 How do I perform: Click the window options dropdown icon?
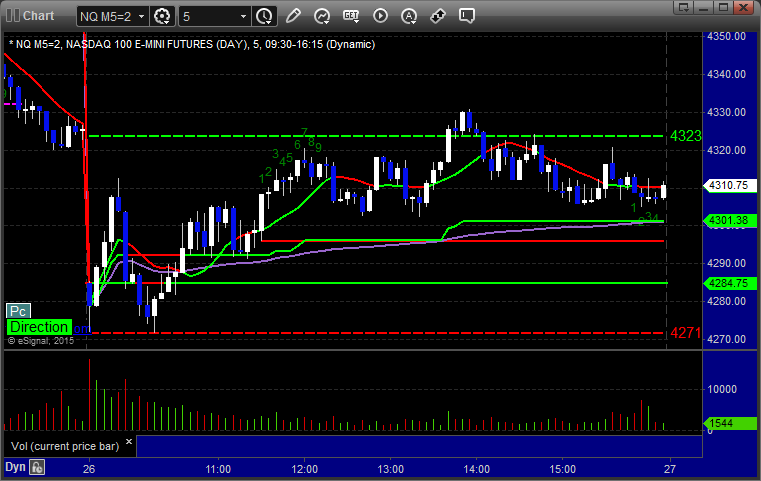[x=684, y=7]
